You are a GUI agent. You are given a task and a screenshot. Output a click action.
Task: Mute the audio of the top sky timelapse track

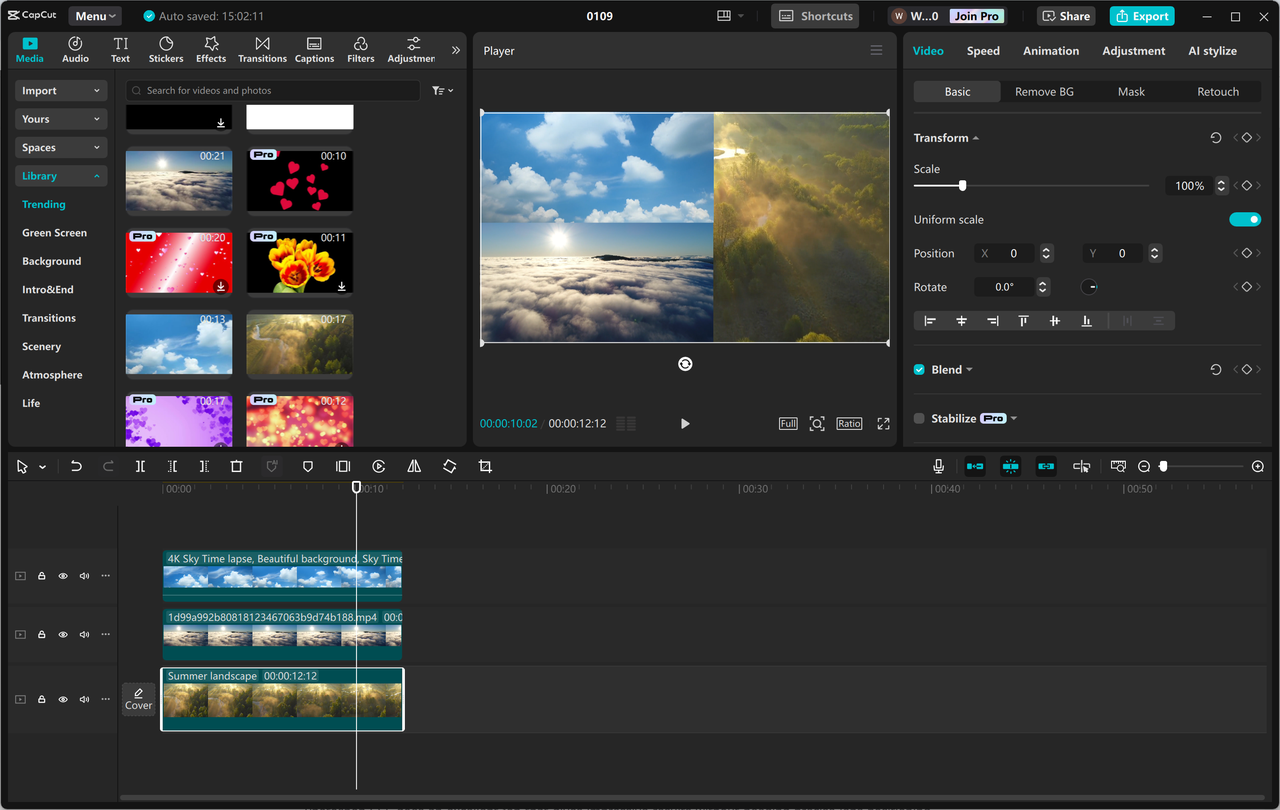(84, 575)
